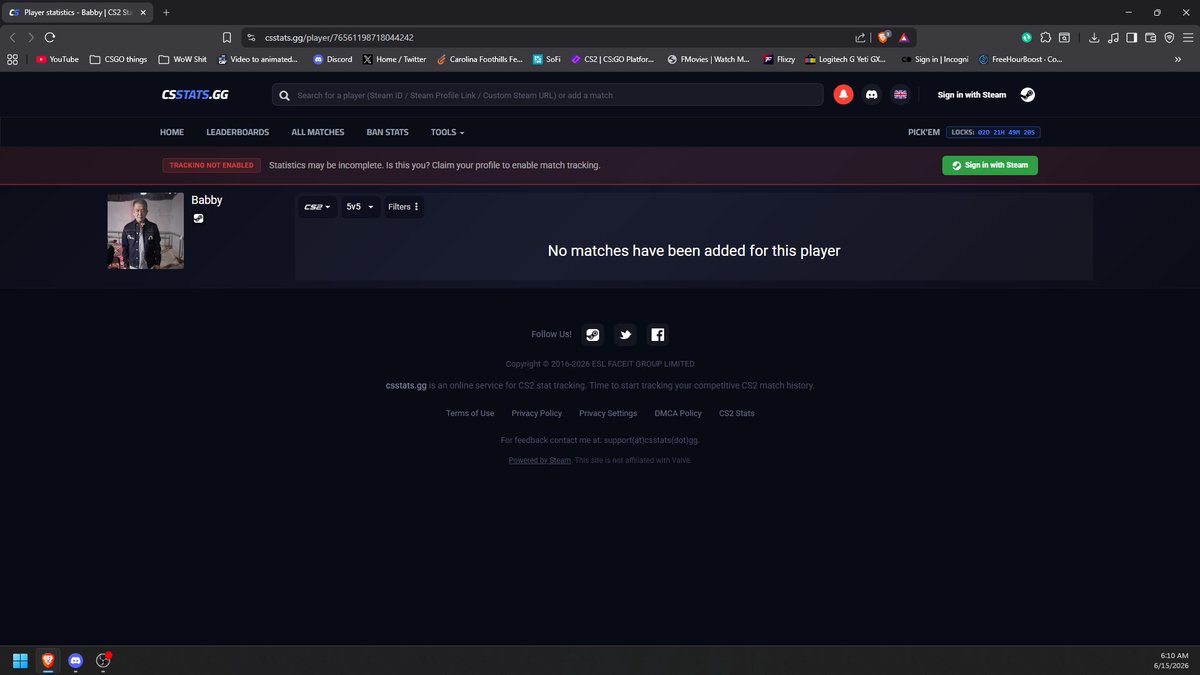This screenshot has width=1200, height=675.
Task: Open the 5v5 mode dropdown
Action: [360, 207]
